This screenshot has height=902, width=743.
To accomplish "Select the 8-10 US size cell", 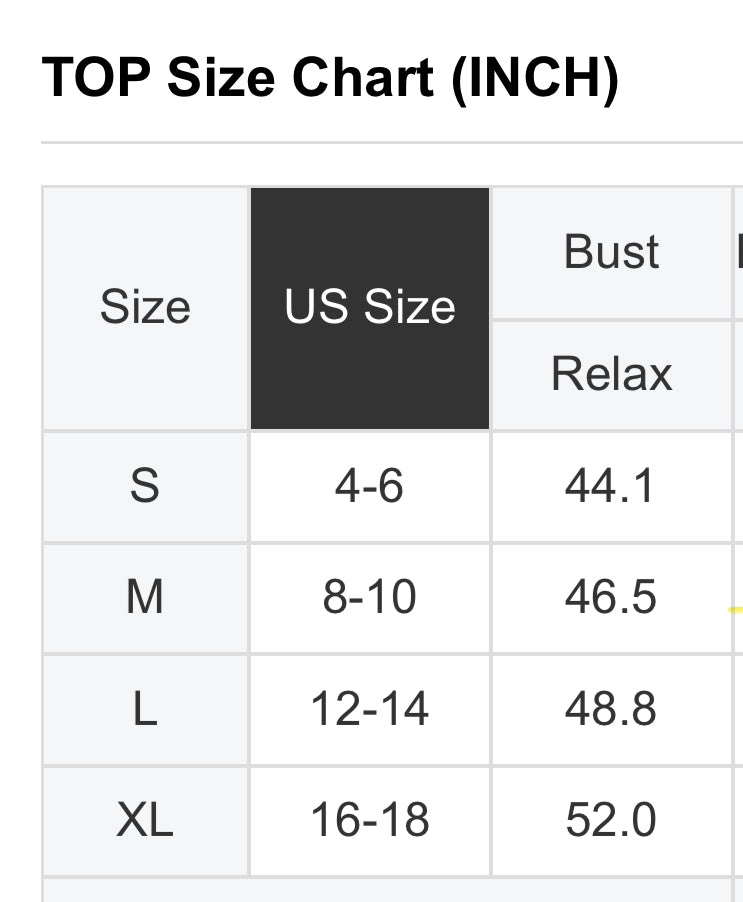I will 370,598.
